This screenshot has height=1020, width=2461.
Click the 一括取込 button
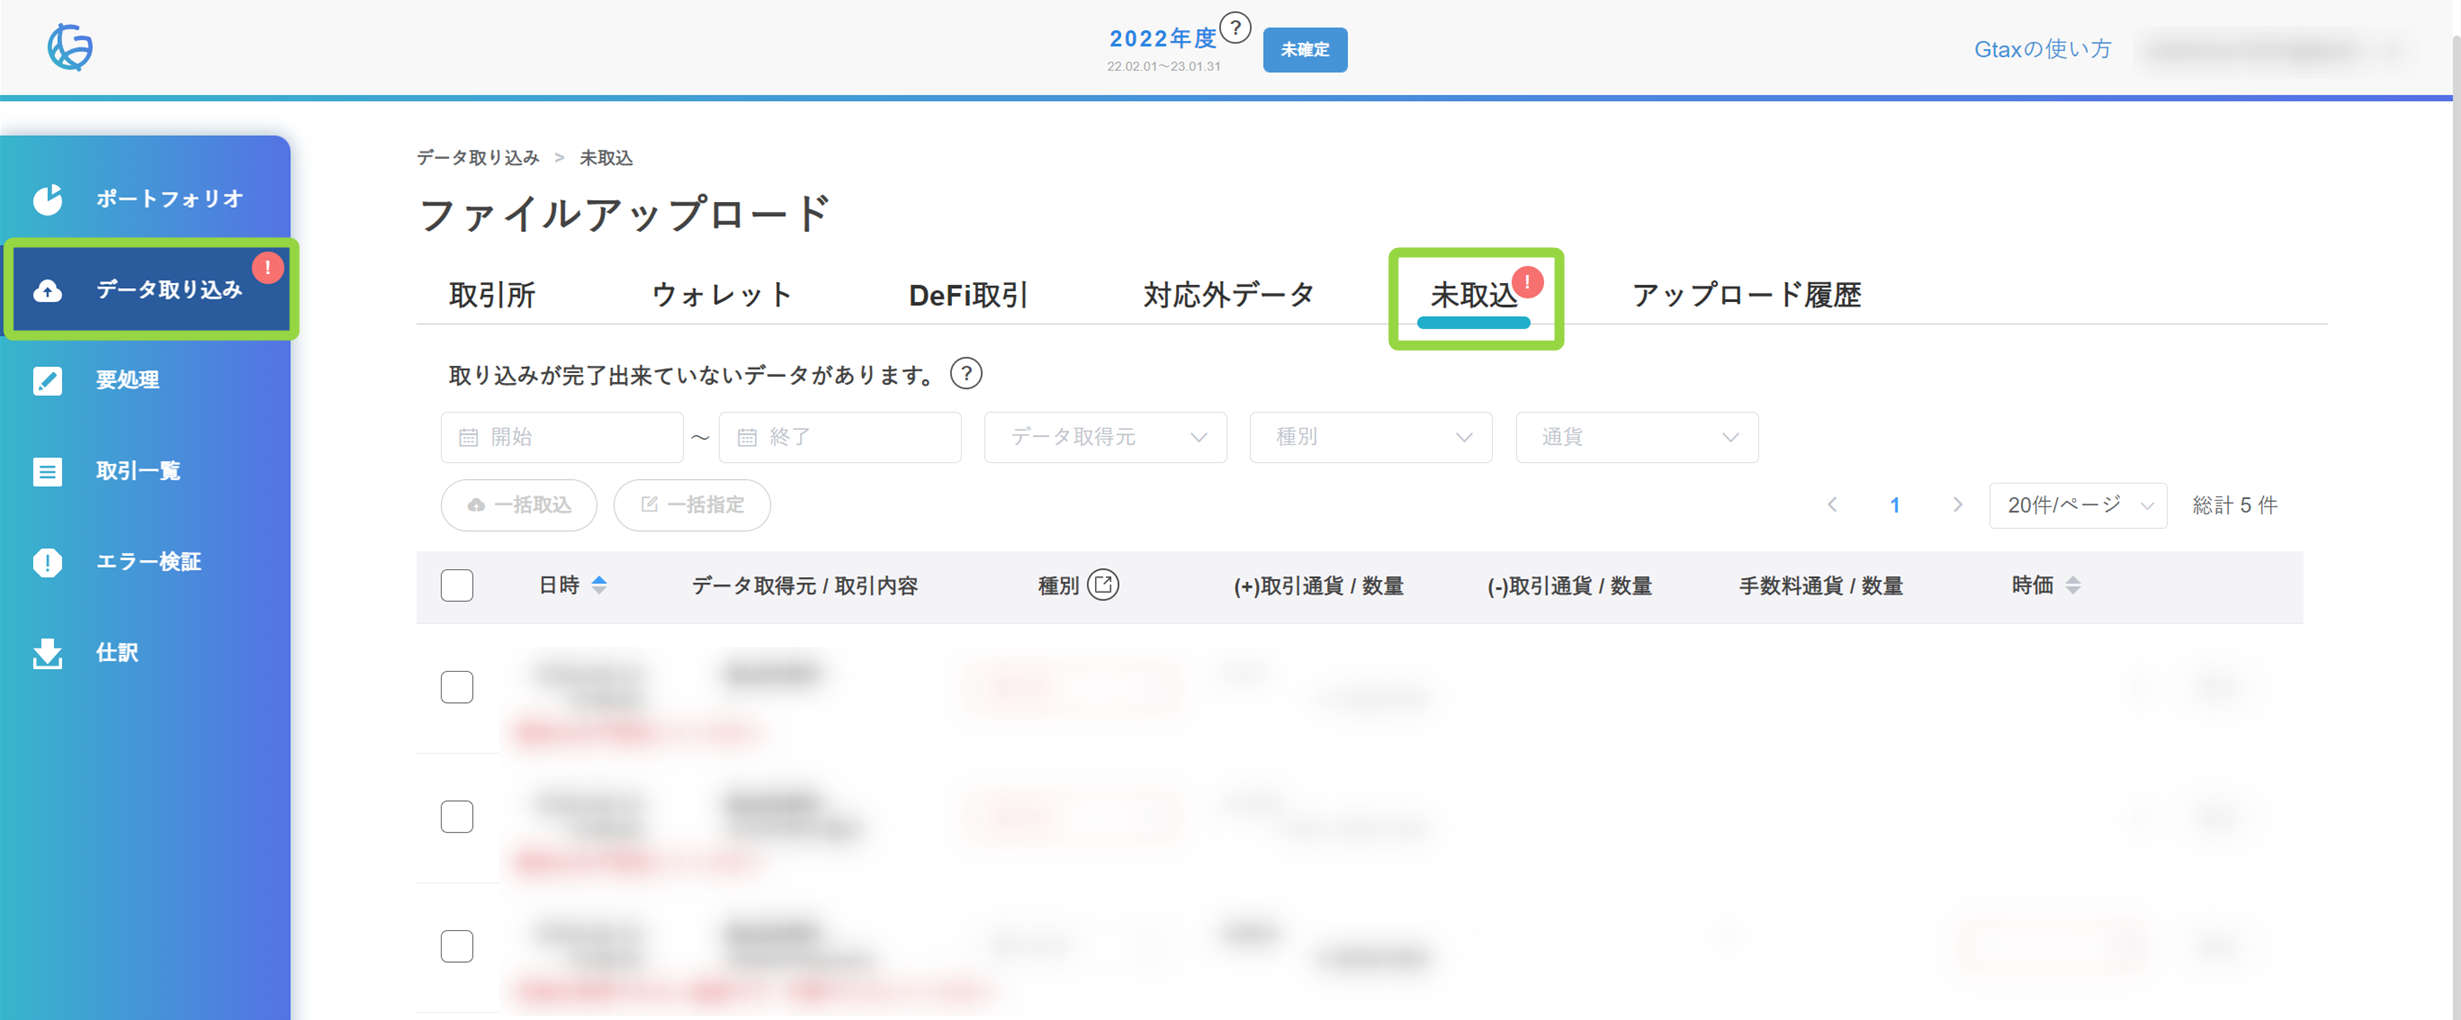[x=519, y=505]
